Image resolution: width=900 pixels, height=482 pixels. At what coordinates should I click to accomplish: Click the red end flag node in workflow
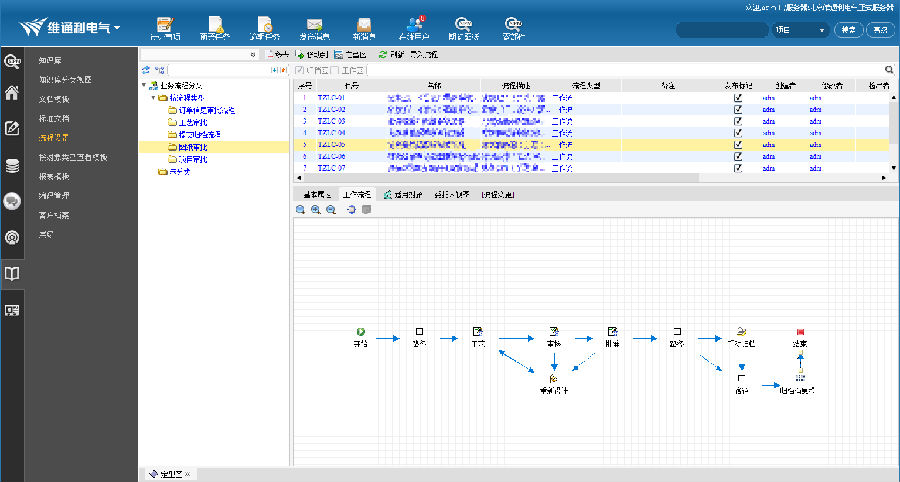point(799,331)
